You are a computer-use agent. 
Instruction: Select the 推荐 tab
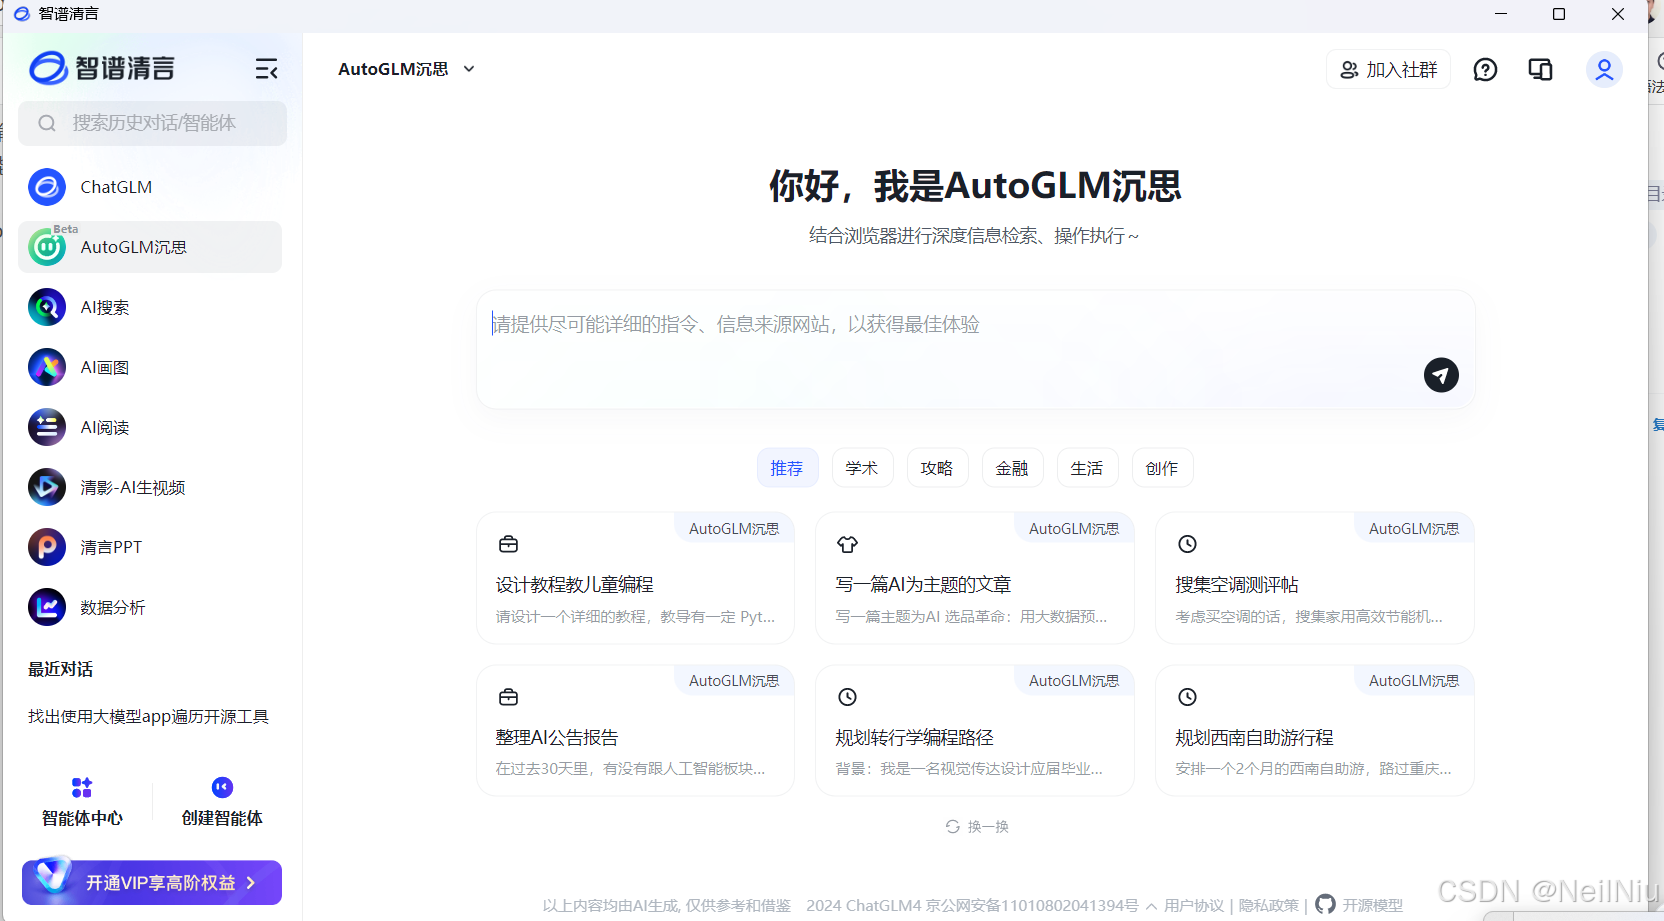[787, 468]
